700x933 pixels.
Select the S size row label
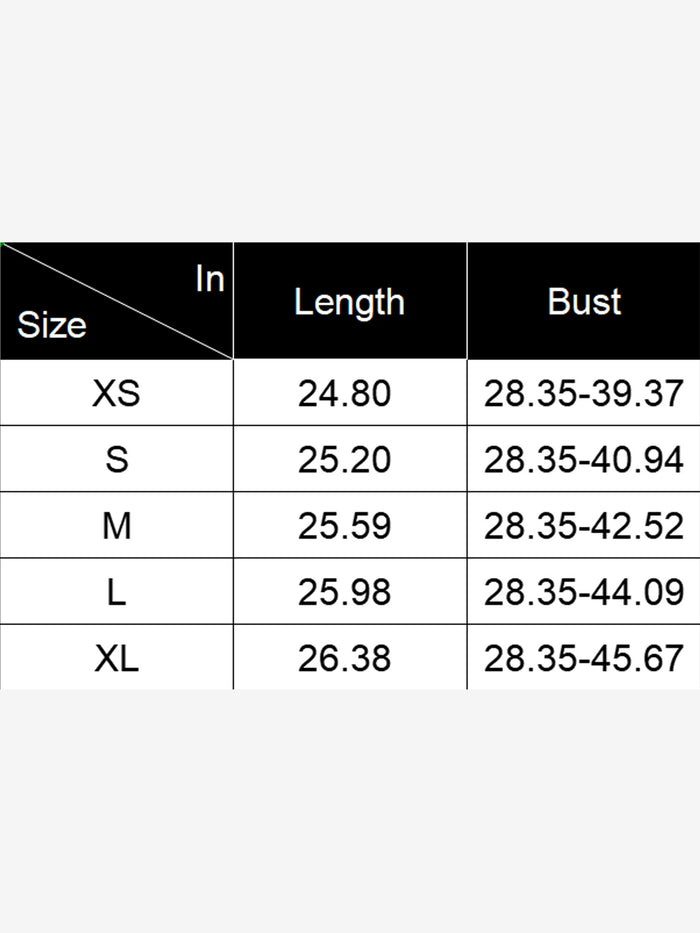(116, 459)
